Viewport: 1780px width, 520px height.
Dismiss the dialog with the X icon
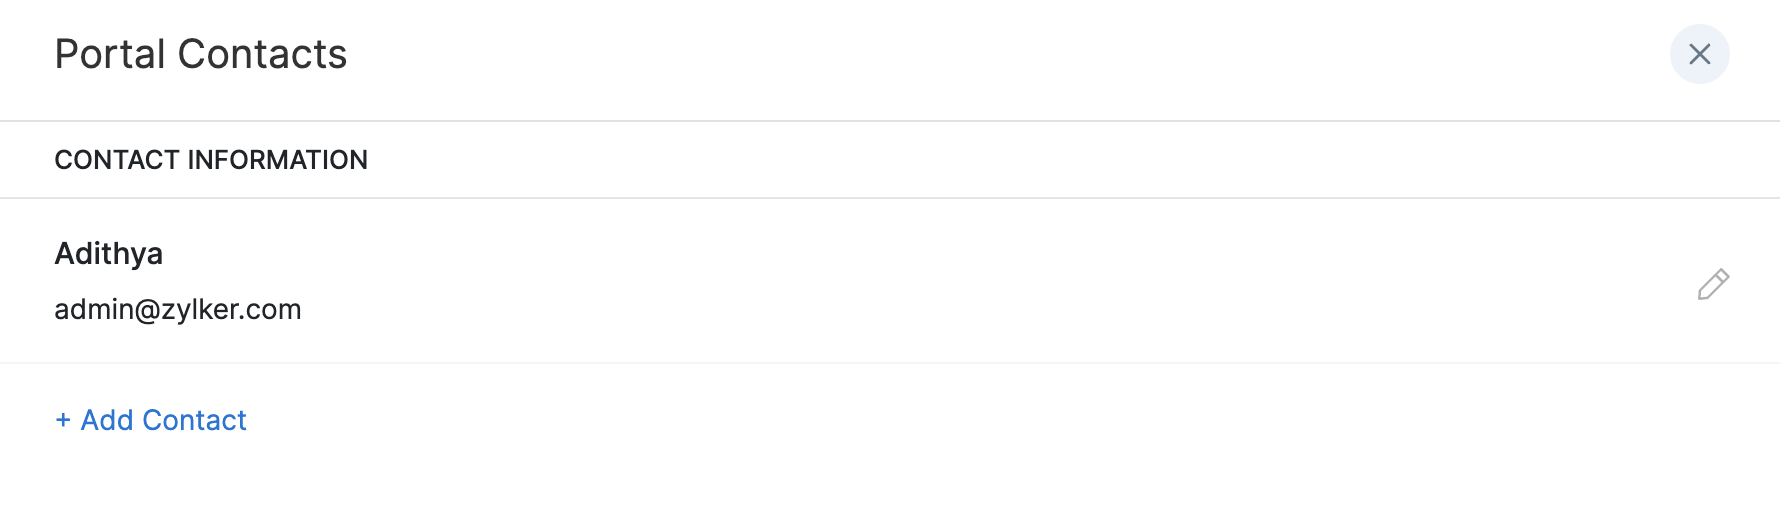[1699, 54]
